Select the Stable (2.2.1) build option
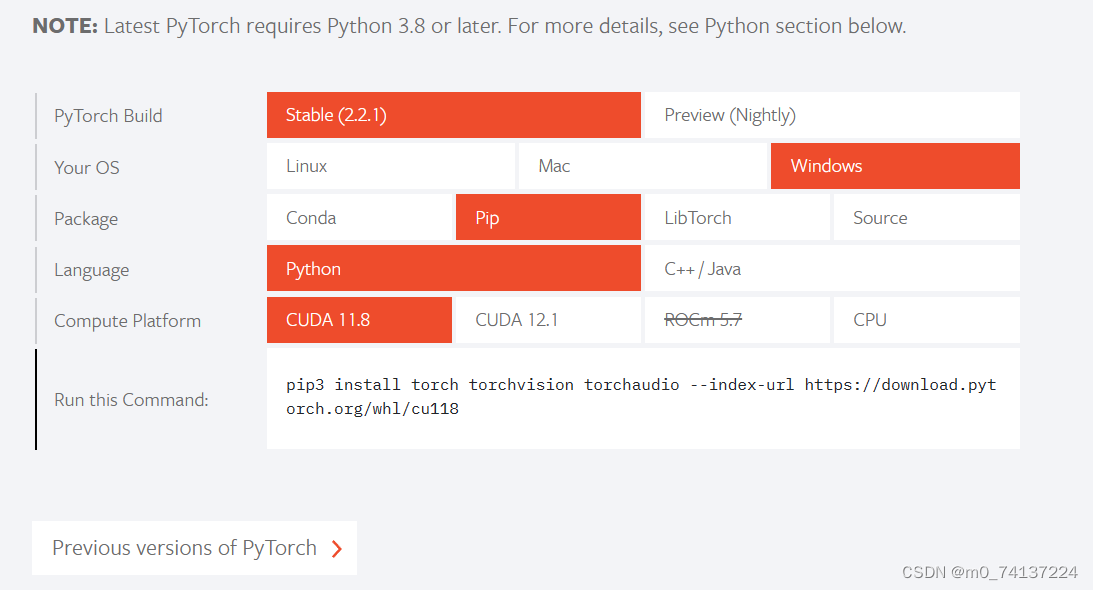Screen dimensions: 1093x590 pos(454,115)
